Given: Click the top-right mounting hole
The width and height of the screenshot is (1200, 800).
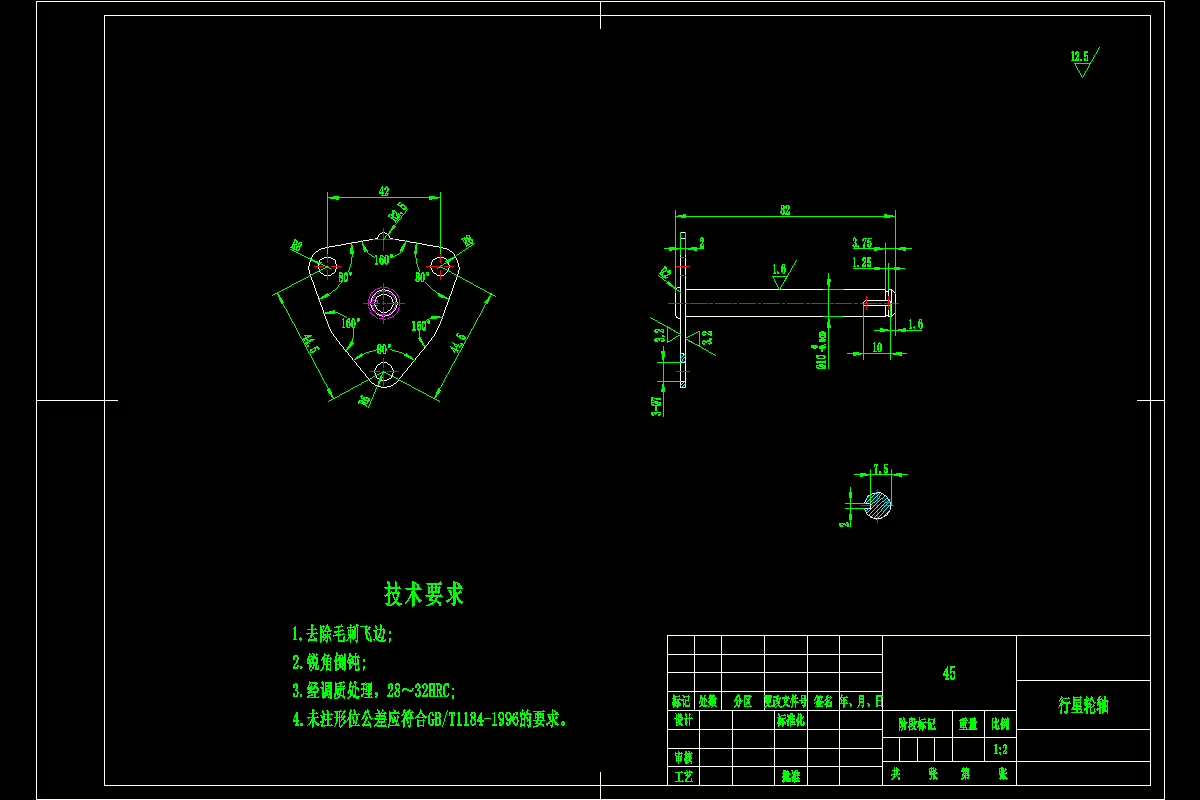Looking at the screenshot, I should tap(442, 265).
